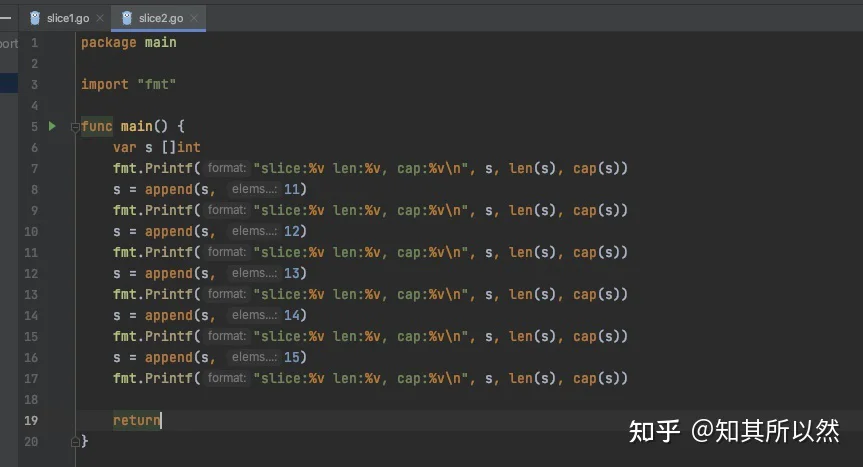Switch to the slice1.go tab

click(67, 18)
